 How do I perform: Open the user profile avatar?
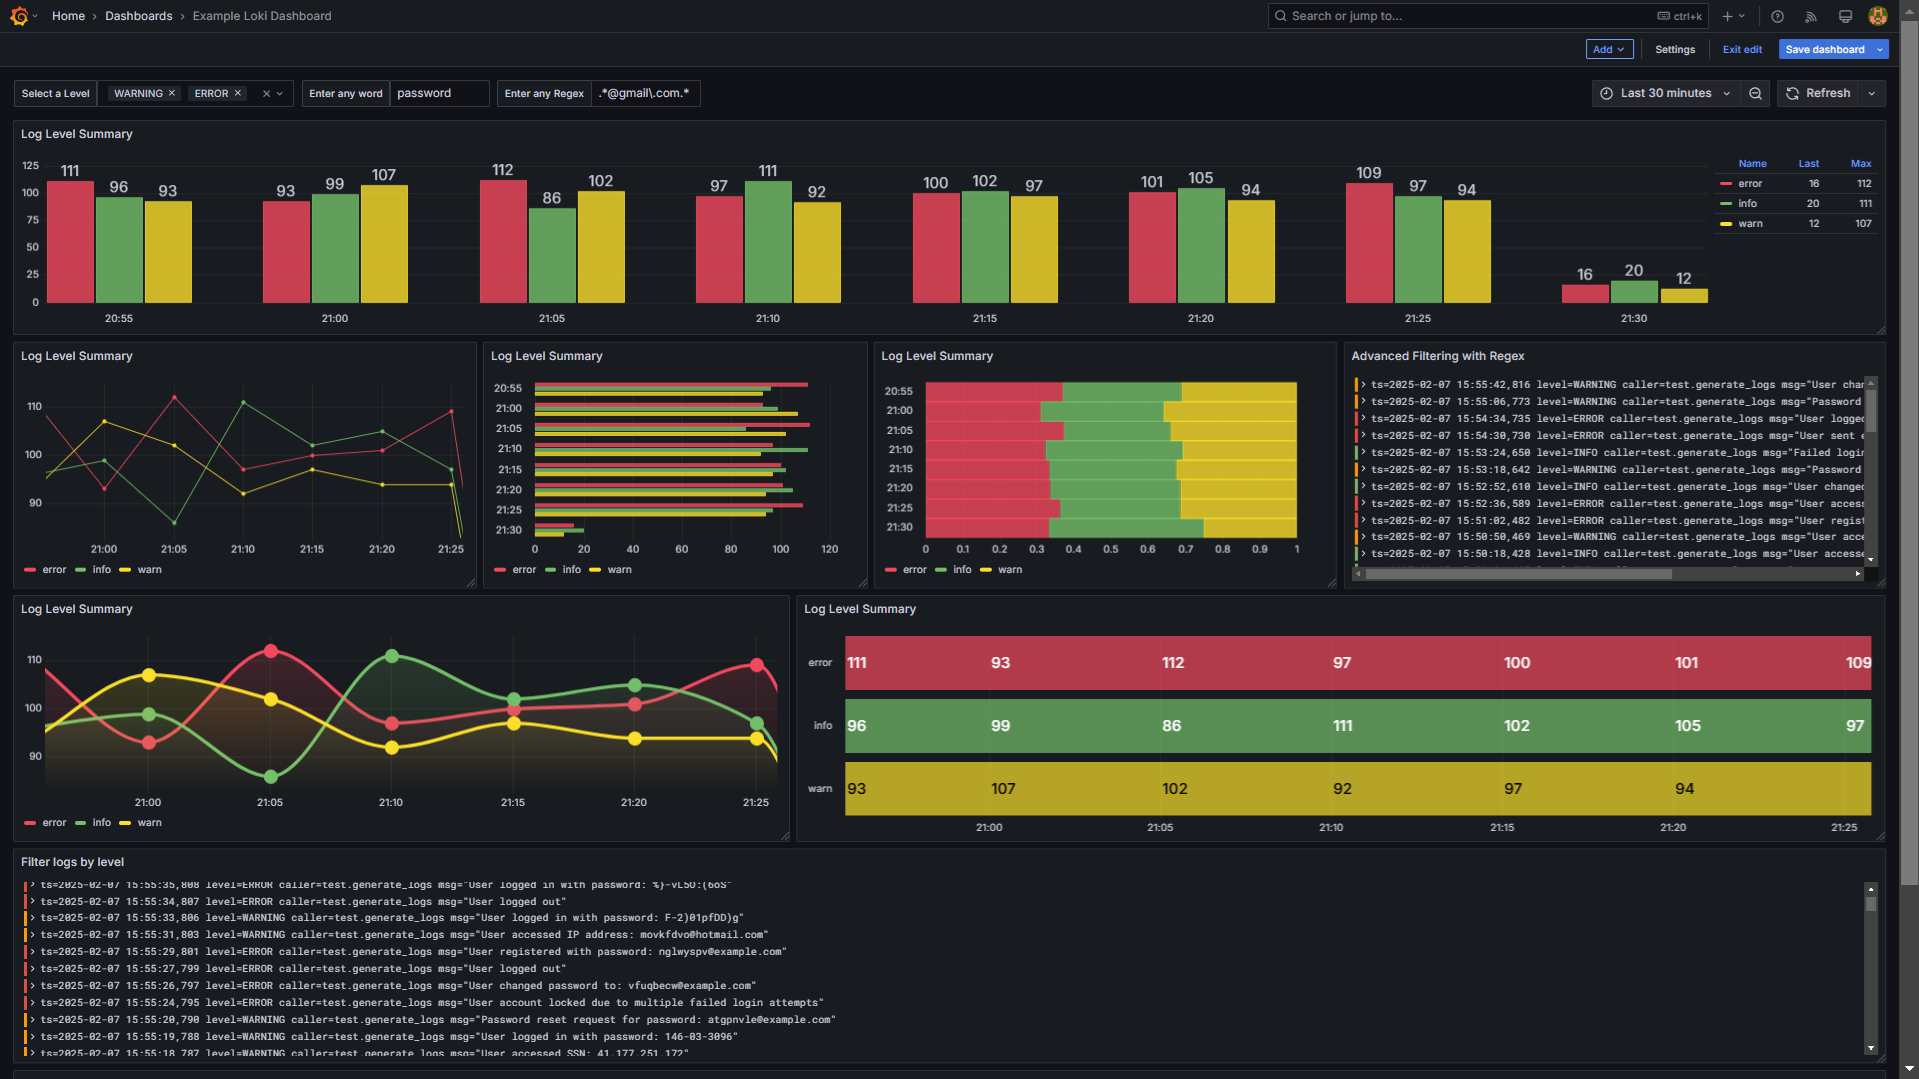click(x=1877, y=16)
